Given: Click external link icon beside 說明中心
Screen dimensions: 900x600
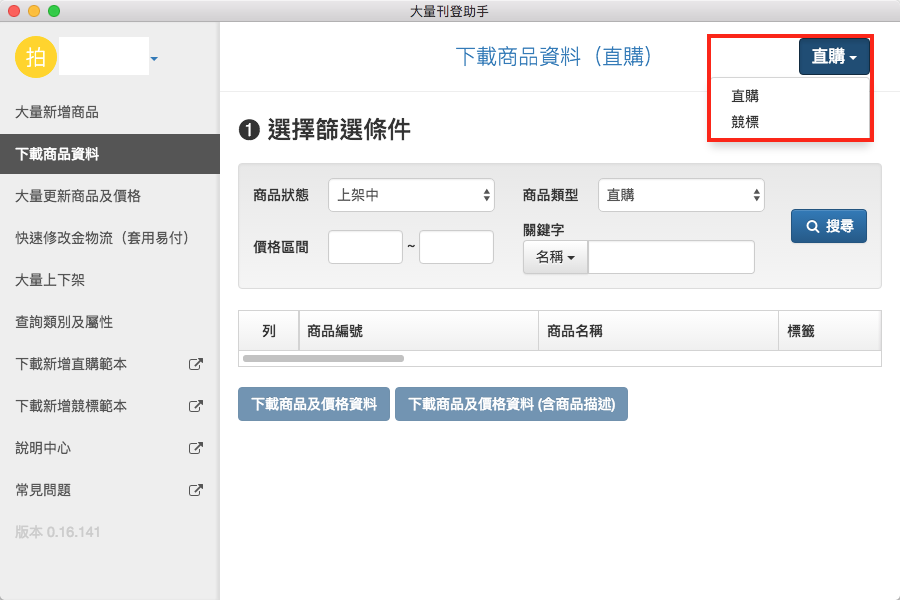Looking at the screenshot, I should click(x=196, y=448).
